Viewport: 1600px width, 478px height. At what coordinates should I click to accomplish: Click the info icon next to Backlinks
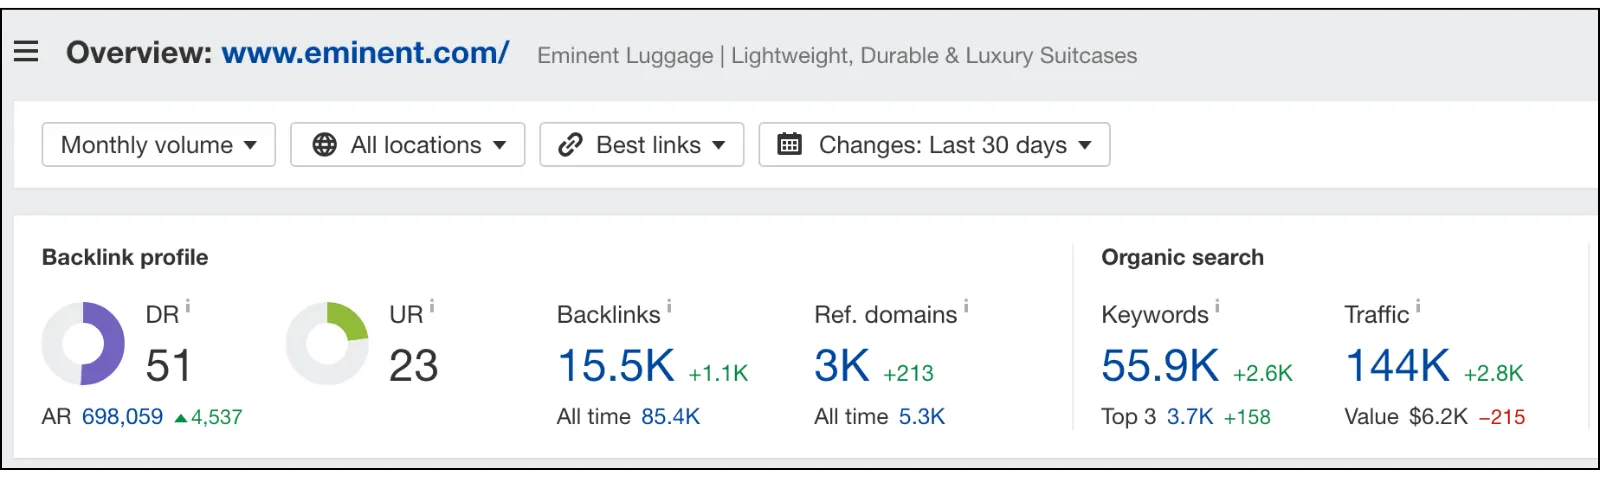[x=669, y=307]
